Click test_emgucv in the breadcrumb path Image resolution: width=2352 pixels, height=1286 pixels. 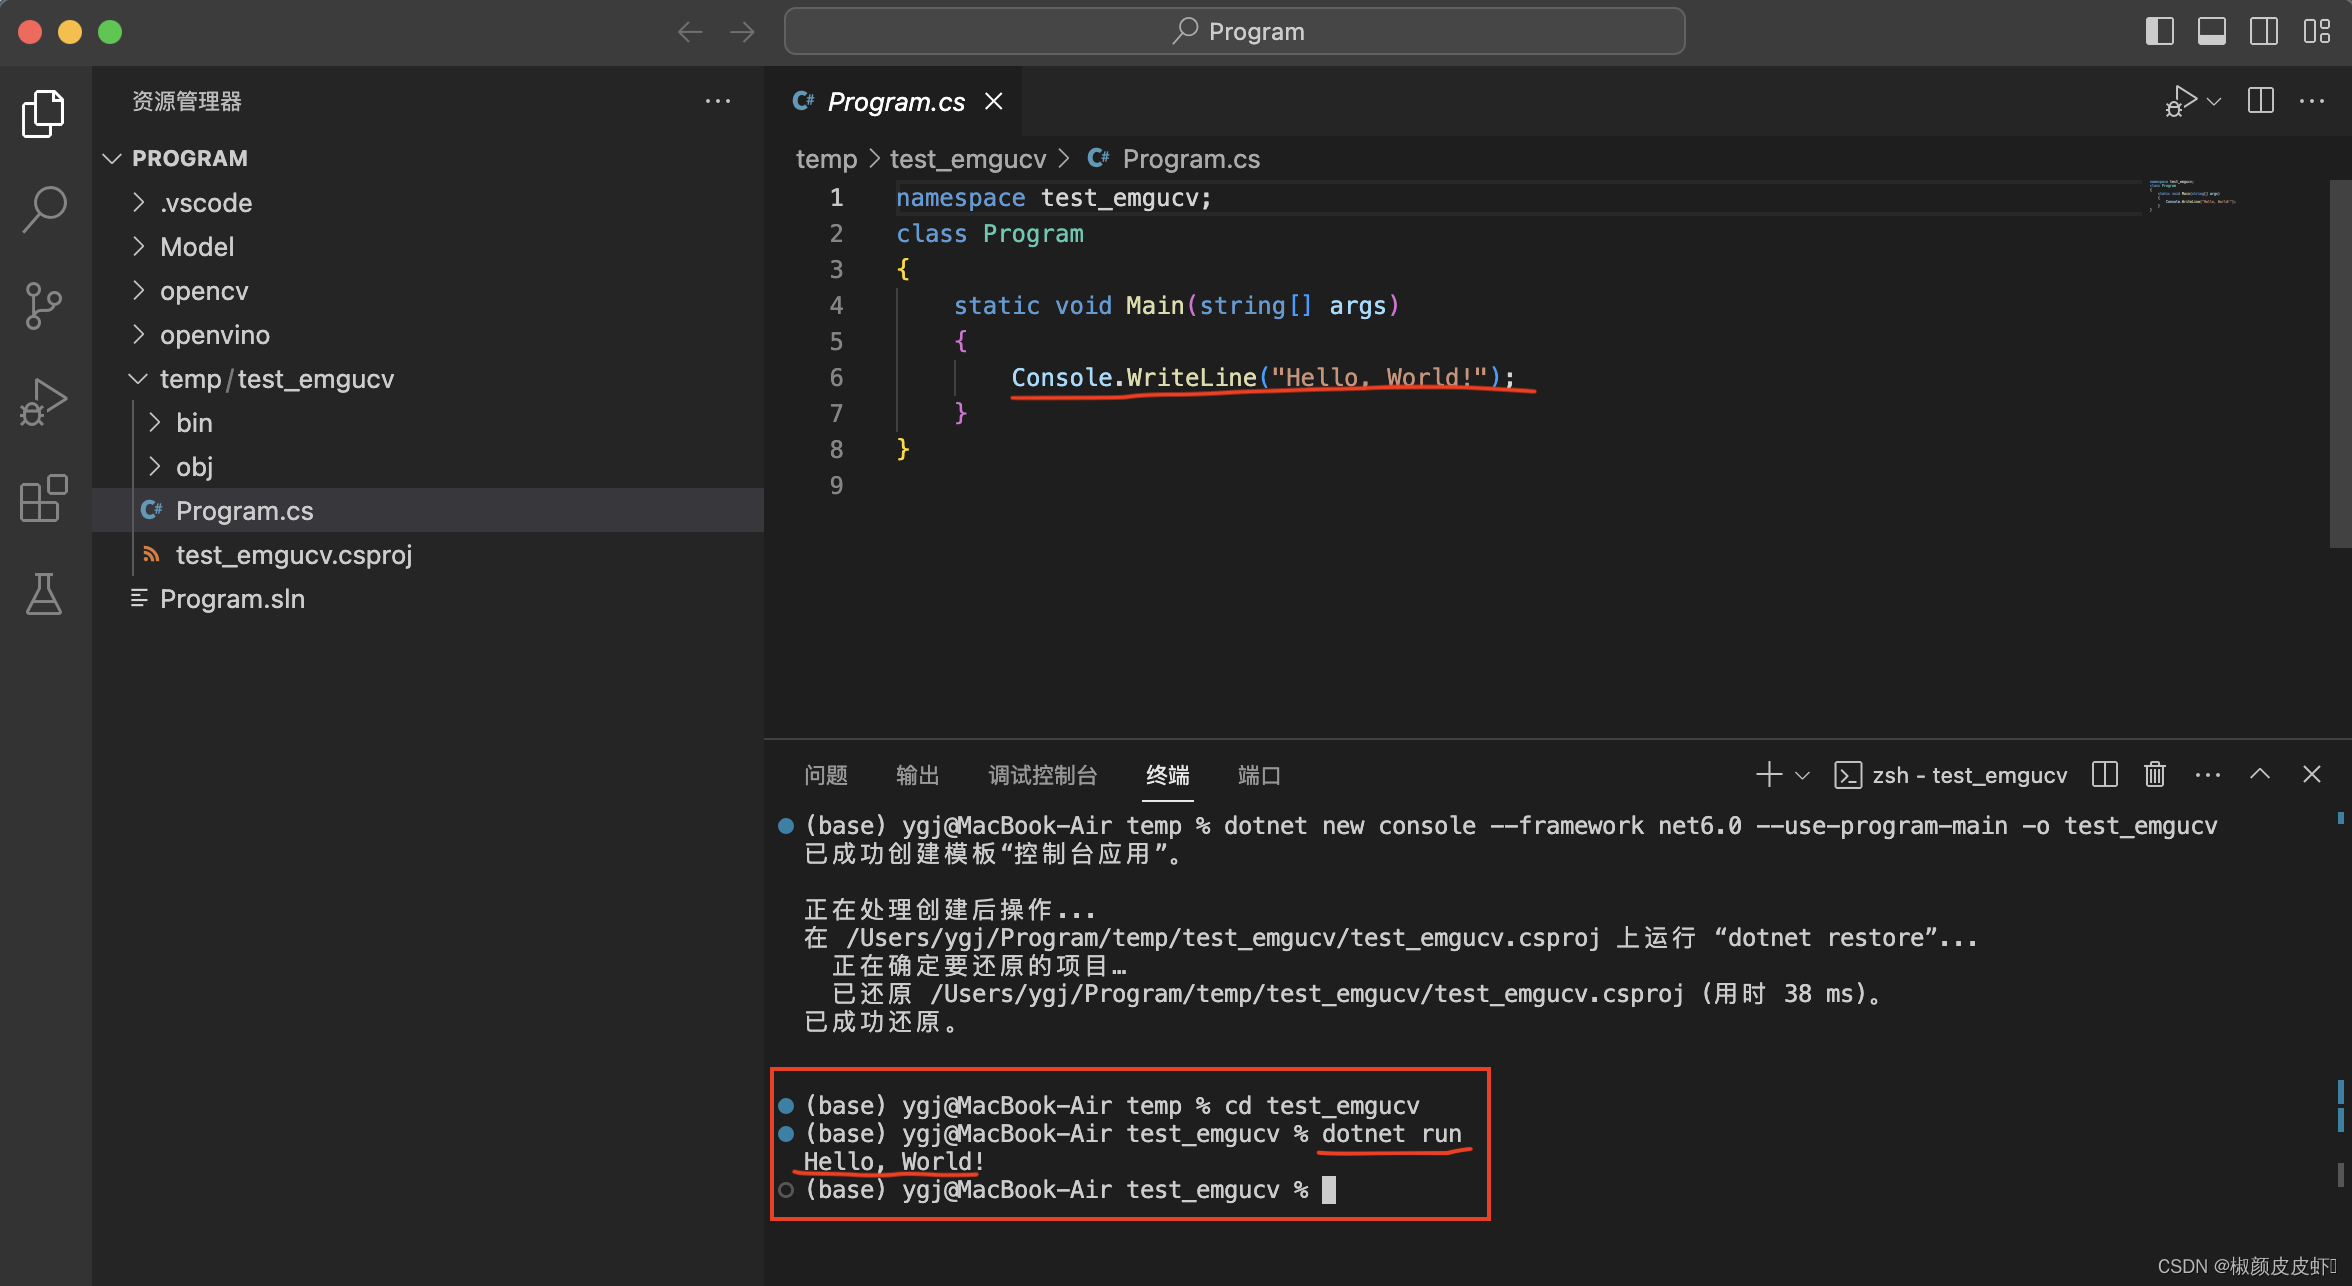[967, 159]
